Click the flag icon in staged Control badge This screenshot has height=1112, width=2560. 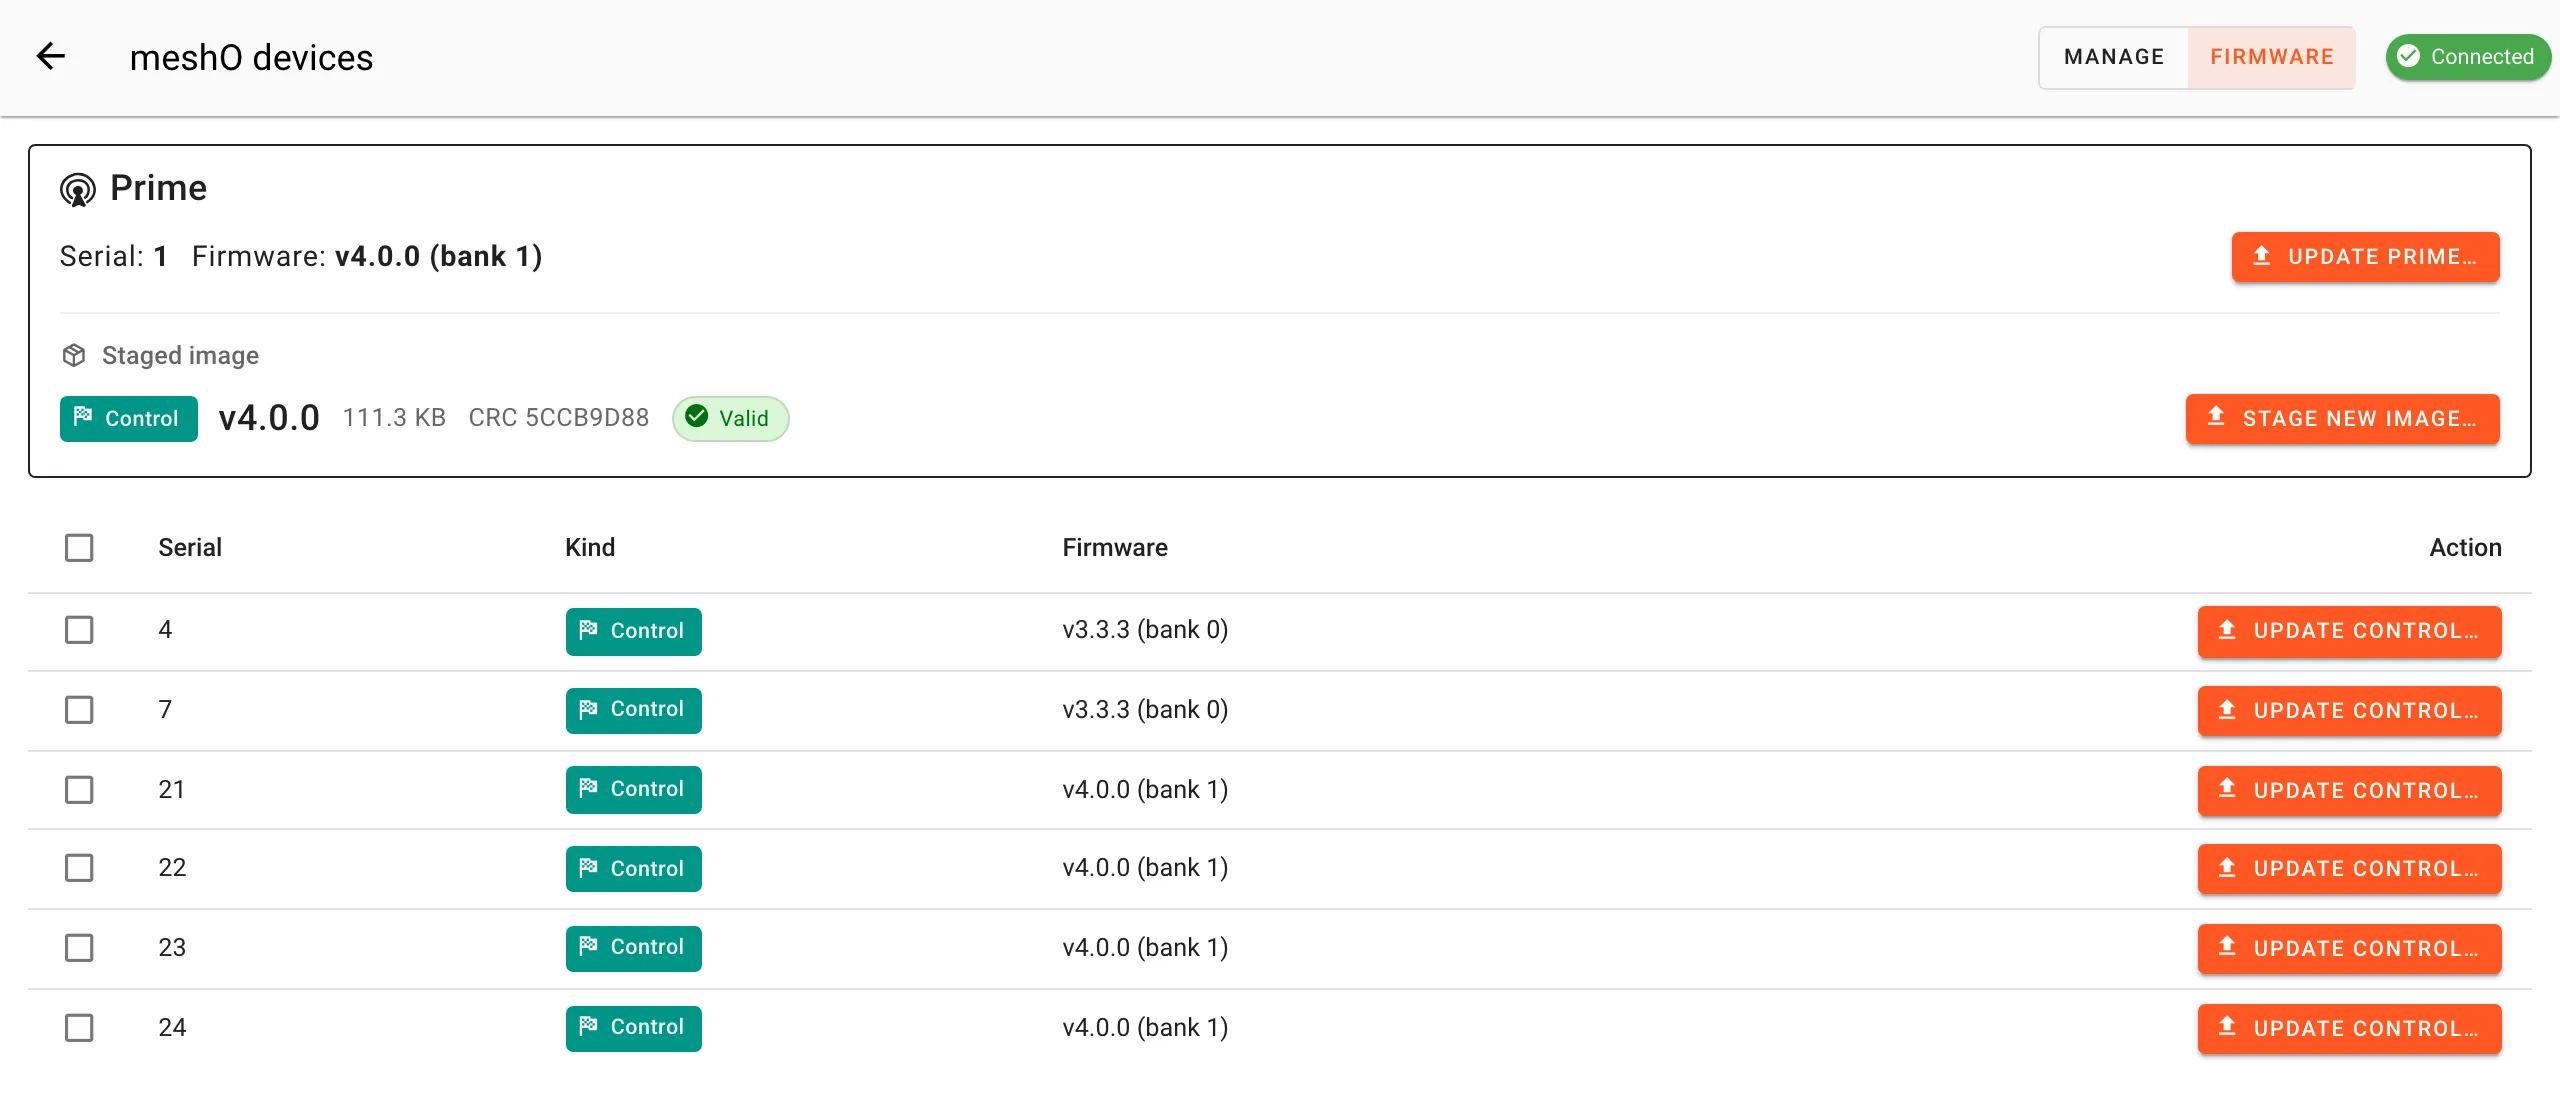83,417
